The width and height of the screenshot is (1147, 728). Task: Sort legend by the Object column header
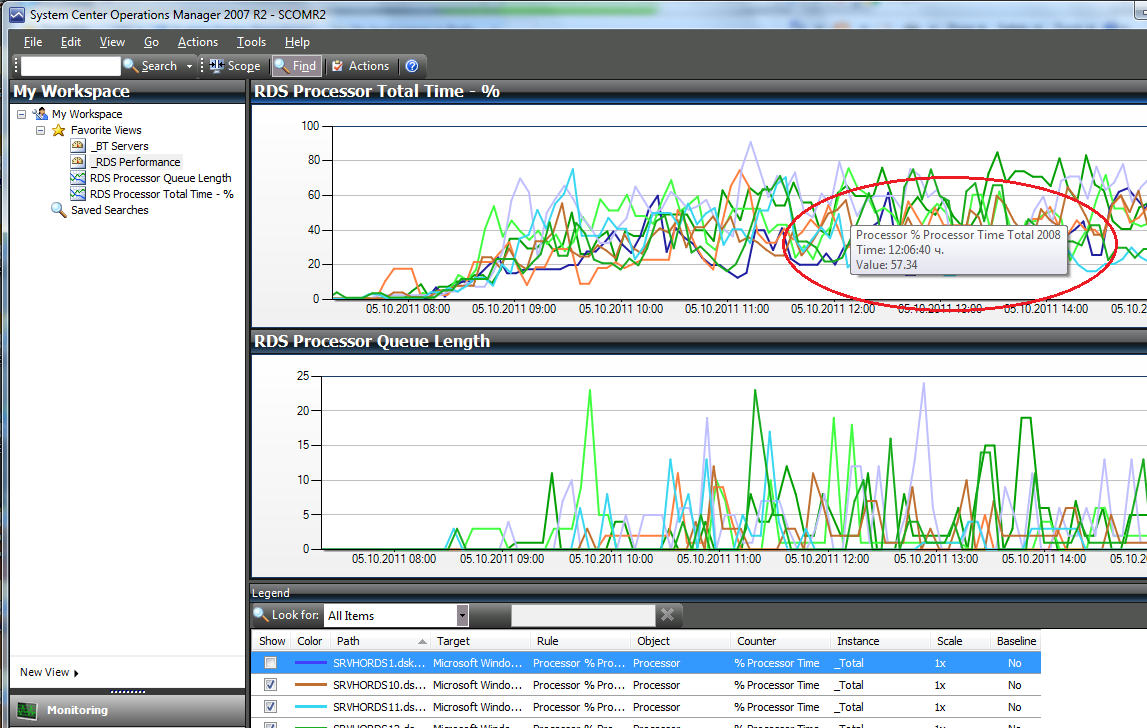coord(680,641)
